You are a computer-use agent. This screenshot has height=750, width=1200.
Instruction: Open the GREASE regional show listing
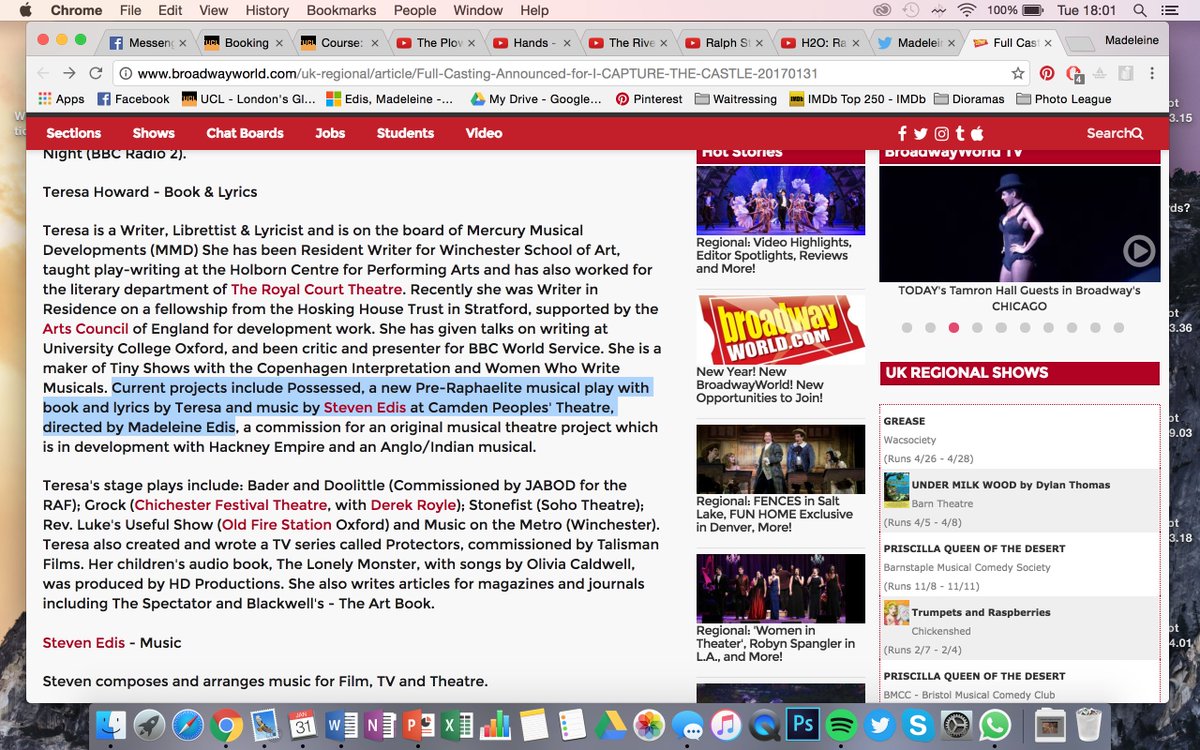(x=904, y=421)
